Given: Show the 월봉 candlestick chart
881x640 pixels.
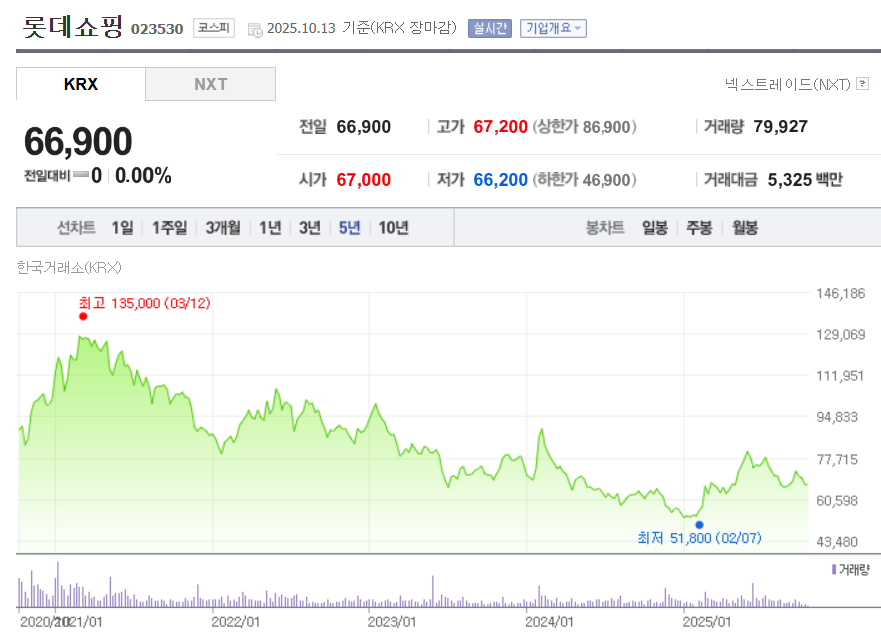Looking at the screenshot, I should (x=745, y=228).
